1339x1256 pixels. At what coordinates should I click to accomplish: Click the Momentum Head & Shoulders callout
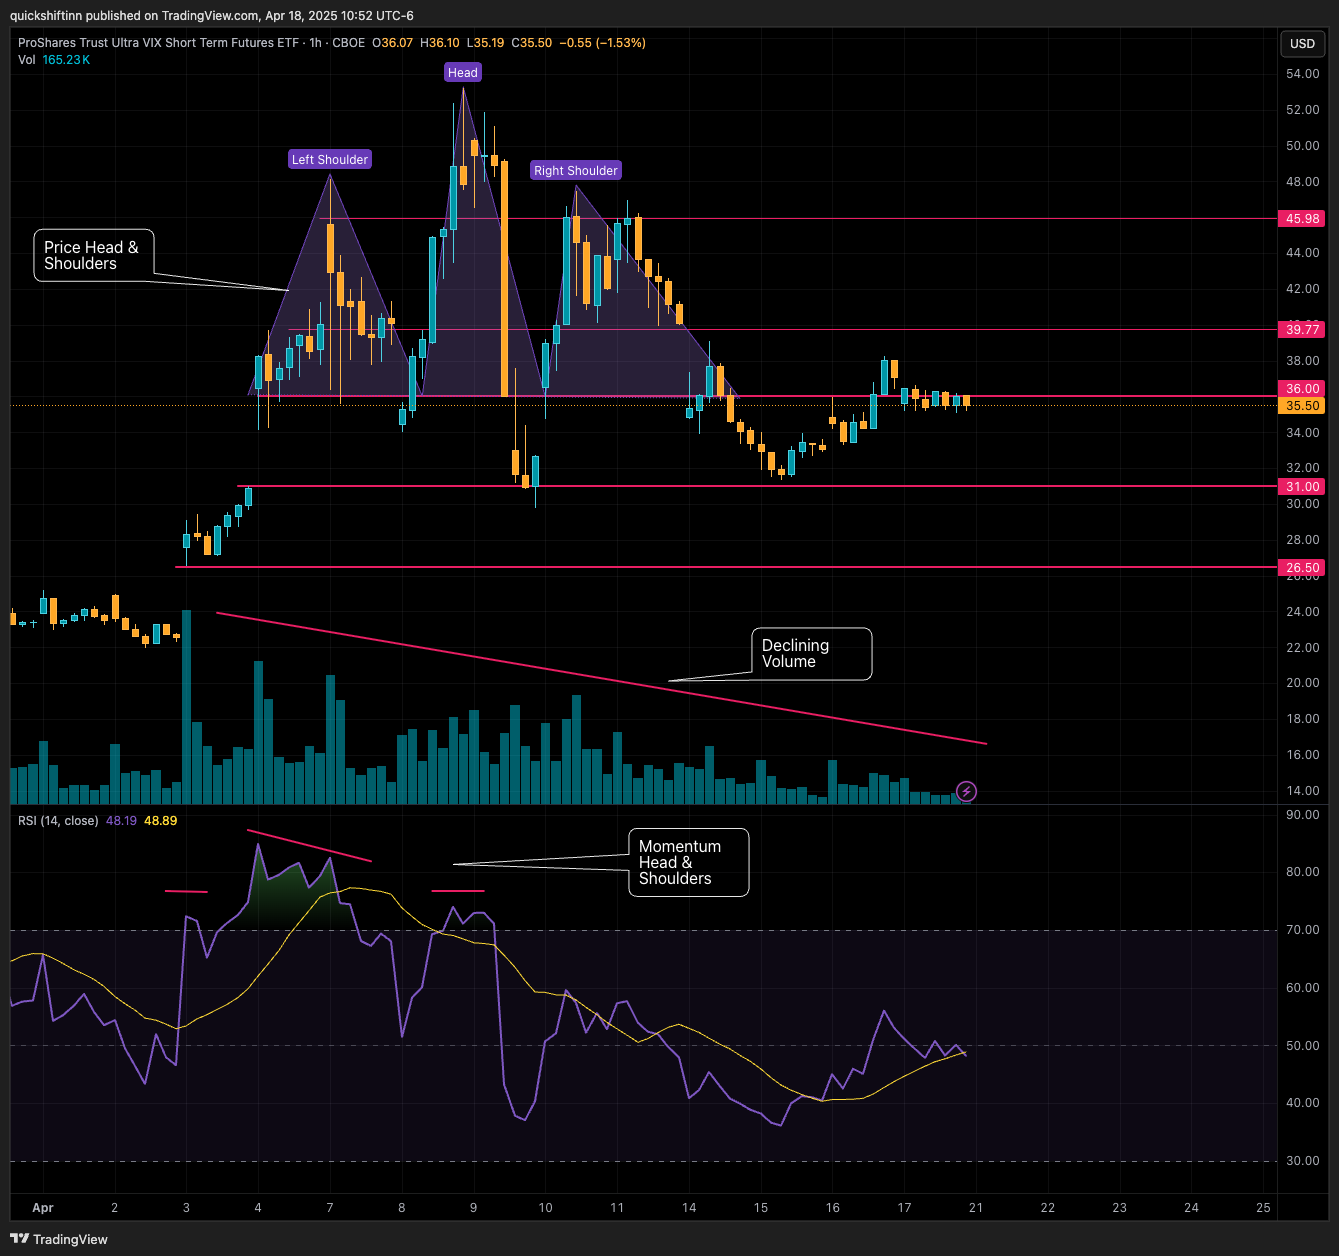[x=688, y=862]
